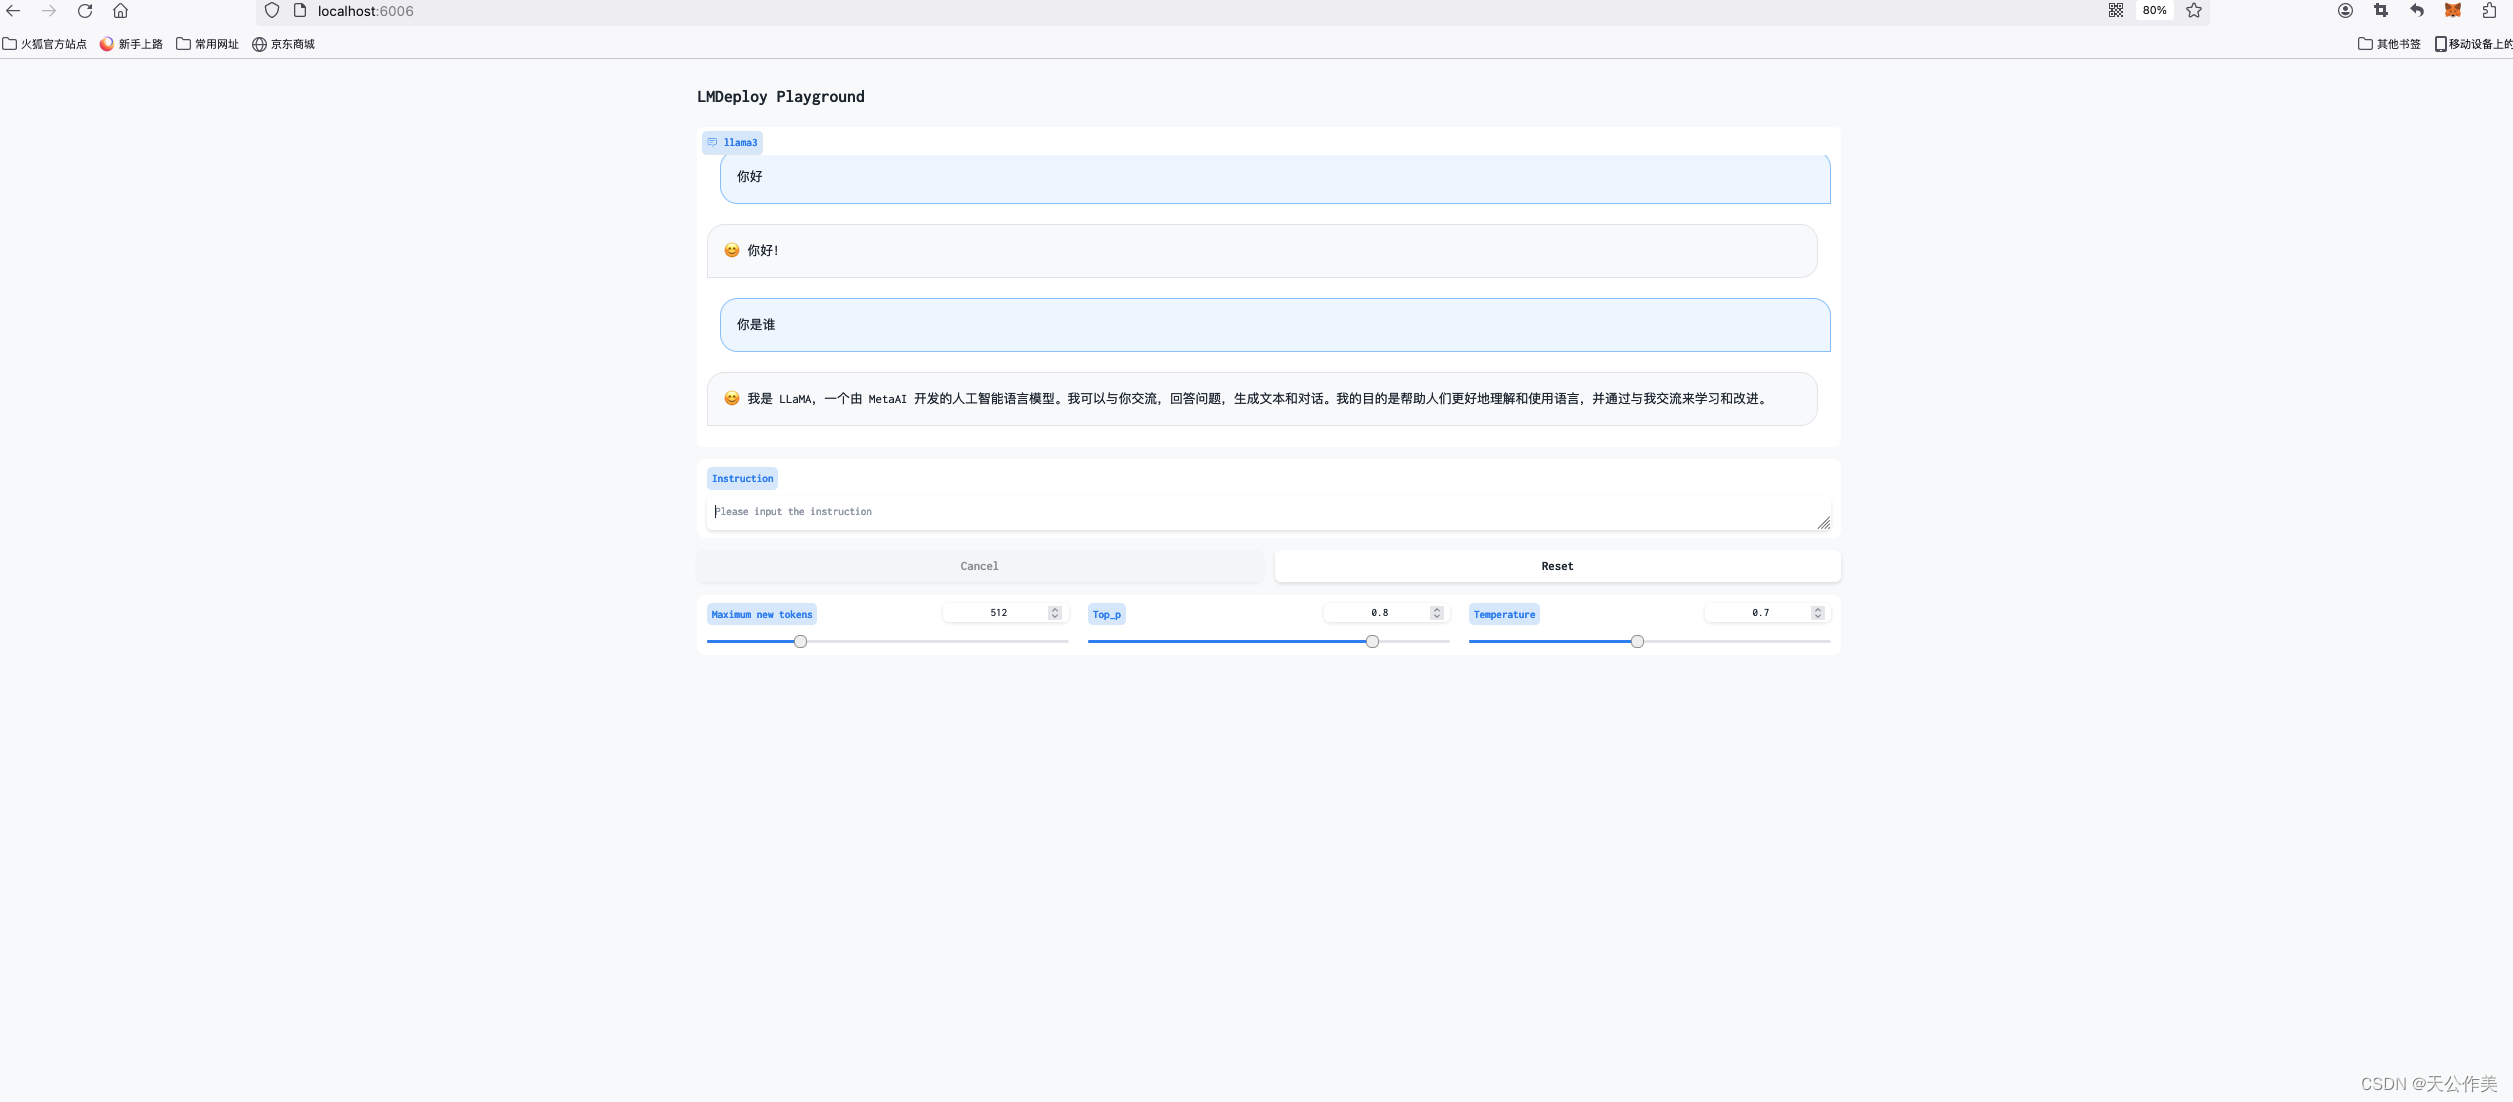Open the account profile icon
This screenshot has width=2513, height=1102.
2345,11
